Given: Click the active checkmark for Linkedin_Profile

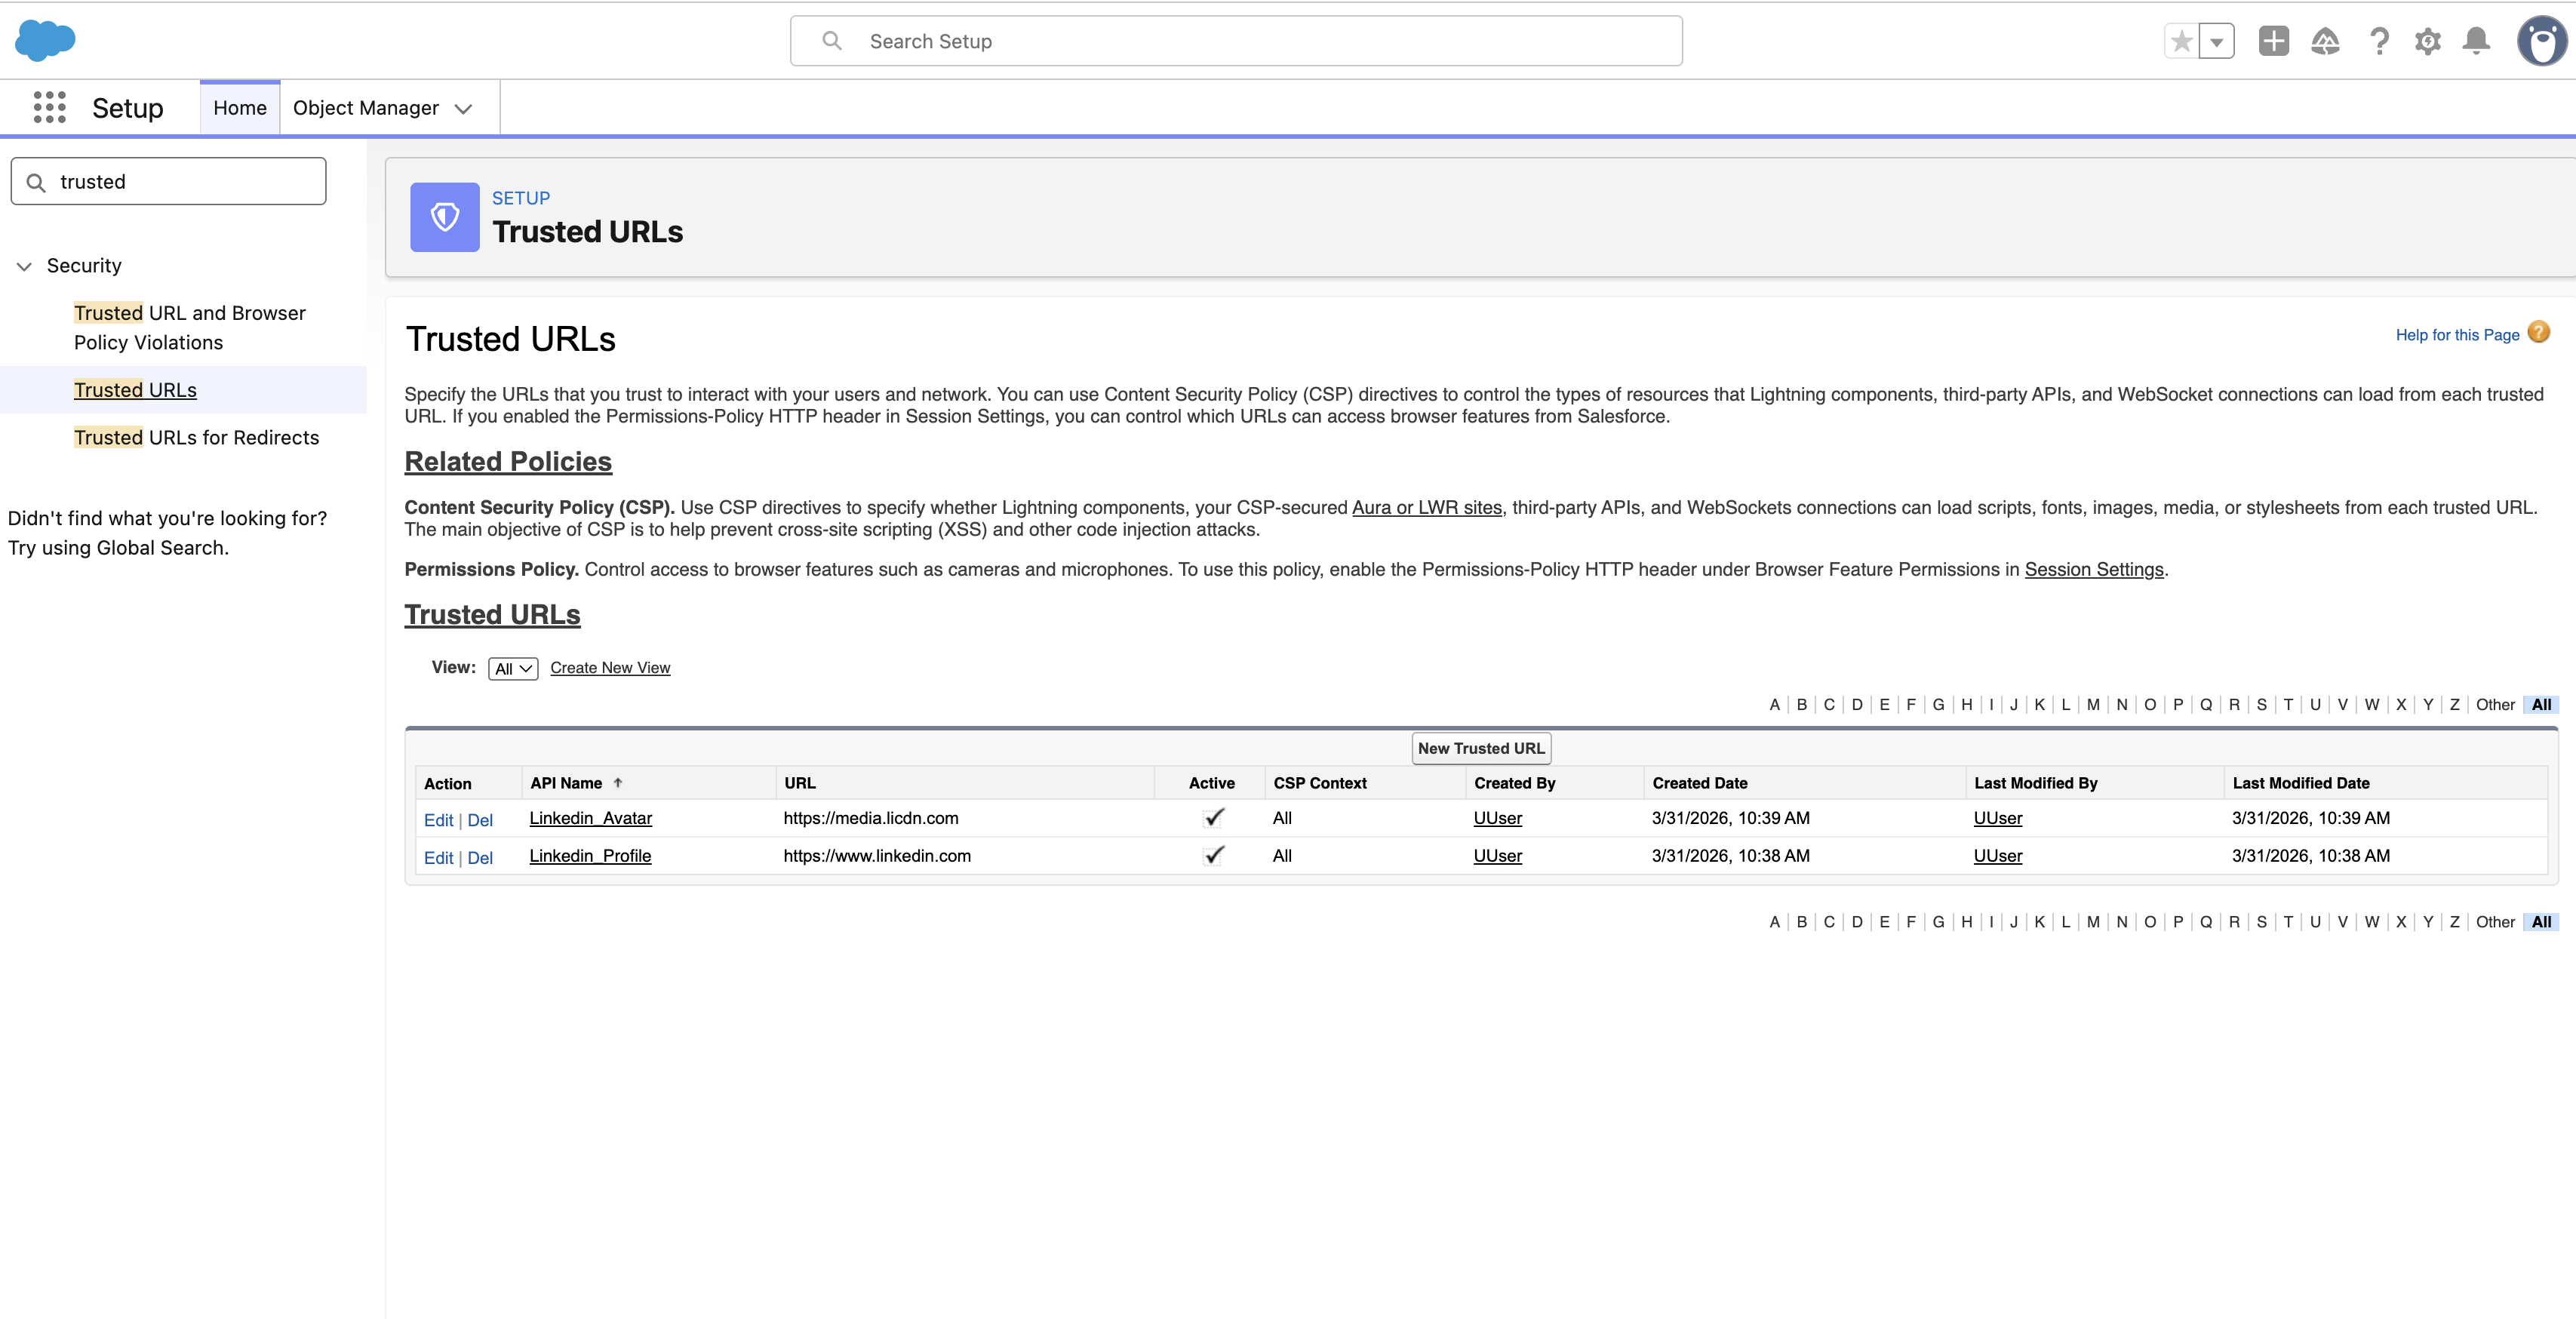Looking at the screenshot, I should click(x=1214, y=856).
